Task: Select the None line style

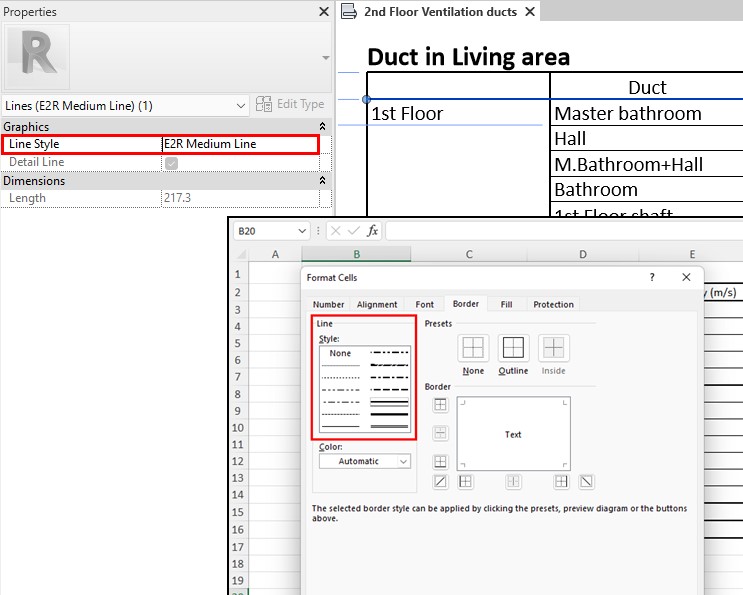Action: tap(341, 353)
